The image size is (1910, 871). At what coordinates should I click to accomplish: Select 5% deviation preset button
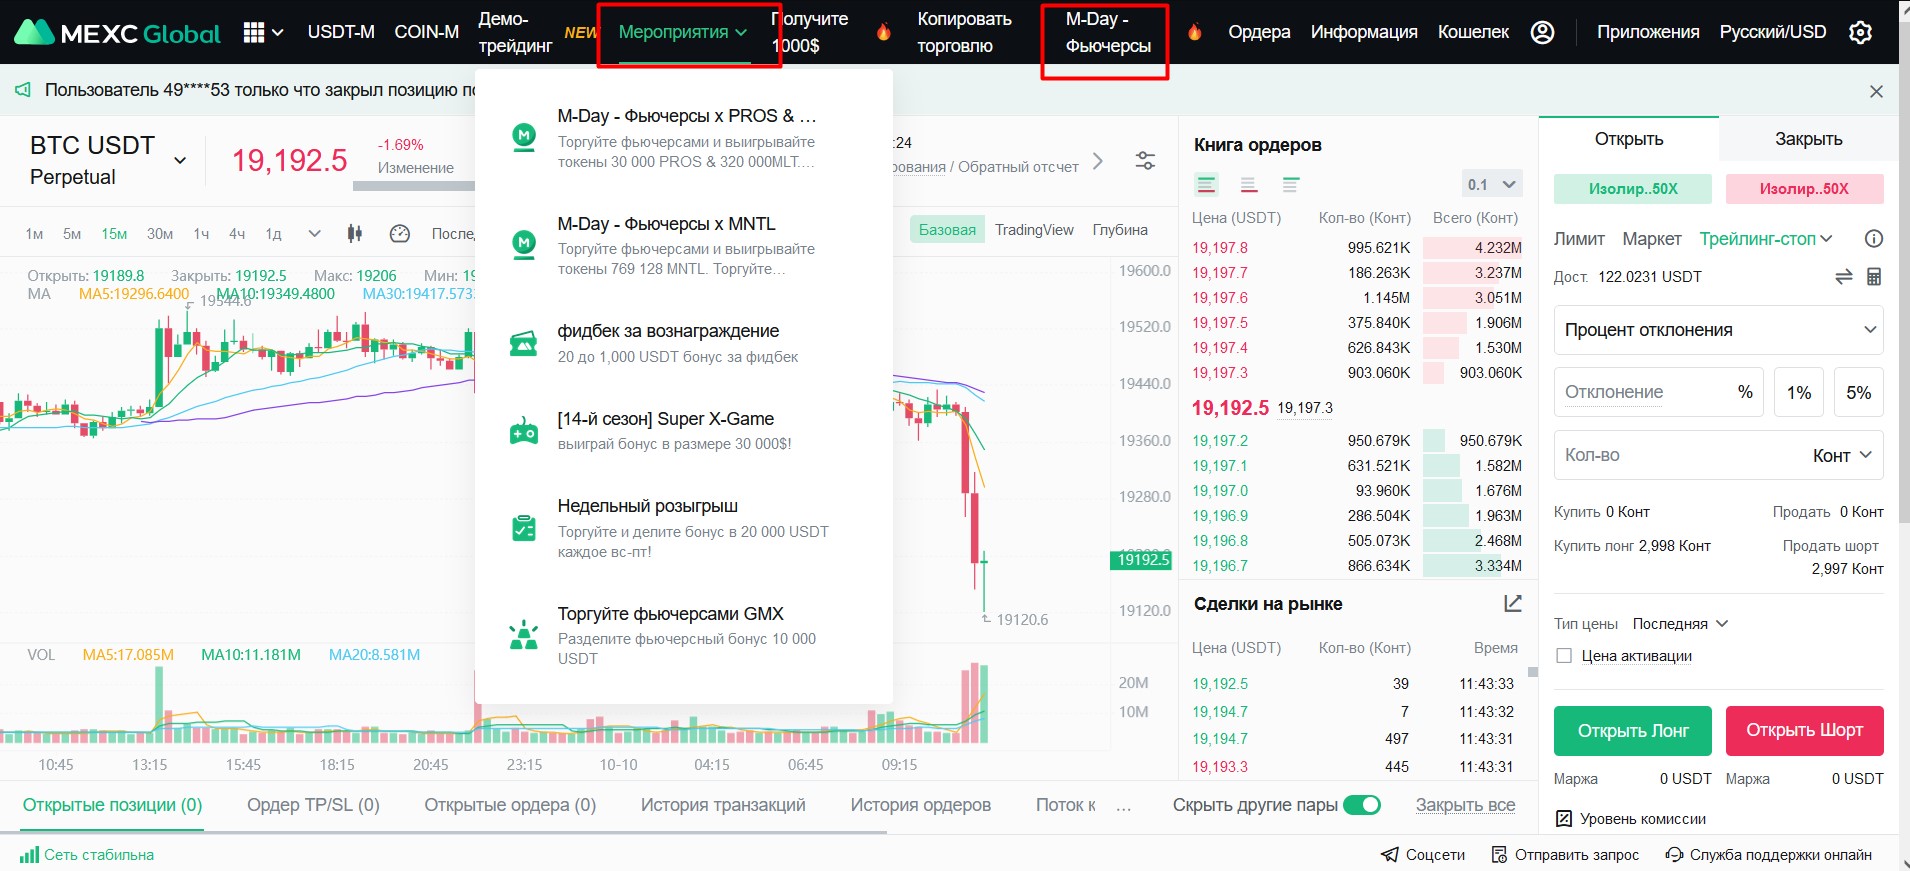tap(1858, 392)
